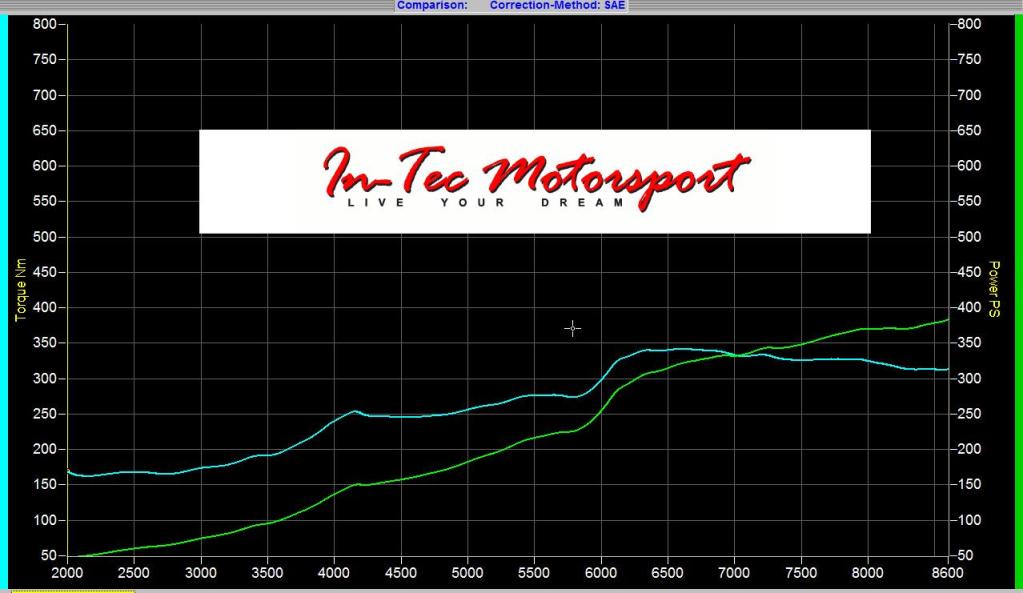The height and width of the screenshot is (593, 1023).
Task: Click the 4500 RPM axis tick label
Action: pyautogui.click(x=401, y=573)
